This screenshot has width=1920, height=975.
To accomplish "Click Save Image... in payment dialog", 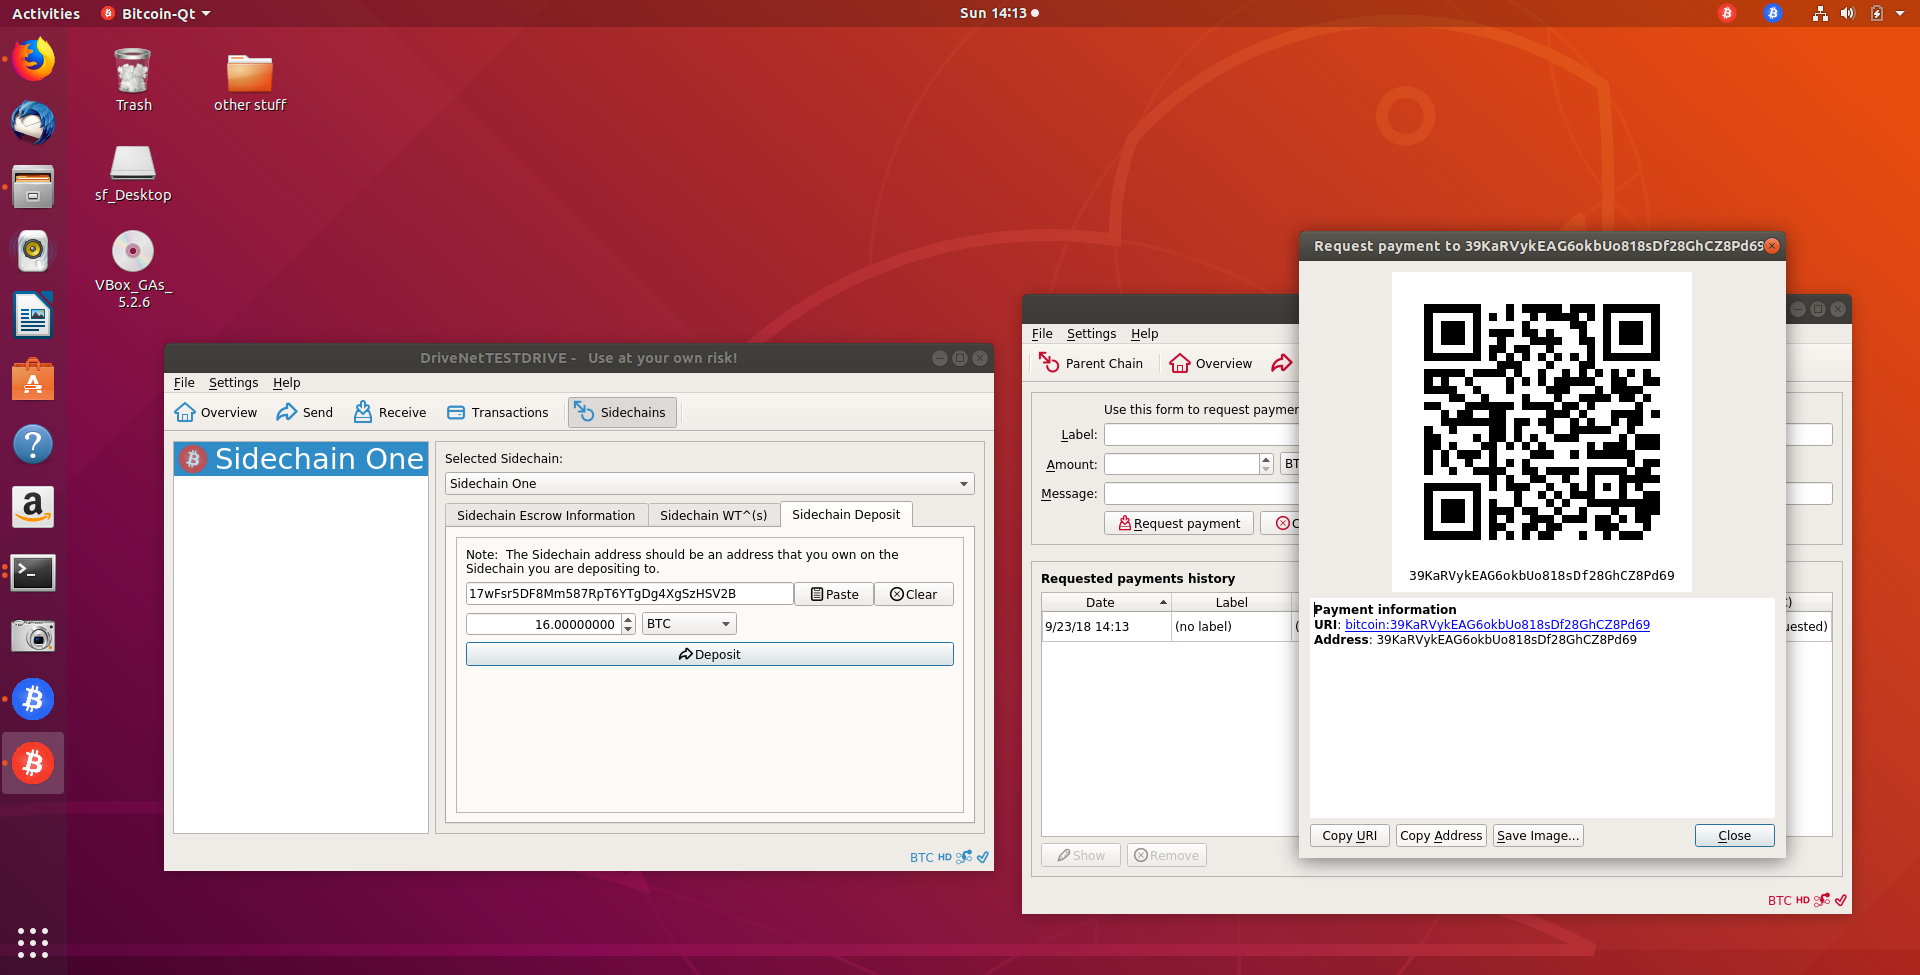I will pyautogui.click(x=1538, y=836).
